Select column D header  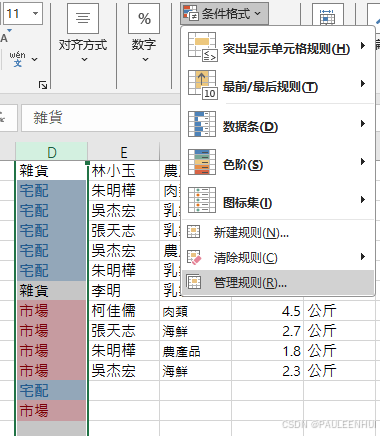(x=52, y=152)
